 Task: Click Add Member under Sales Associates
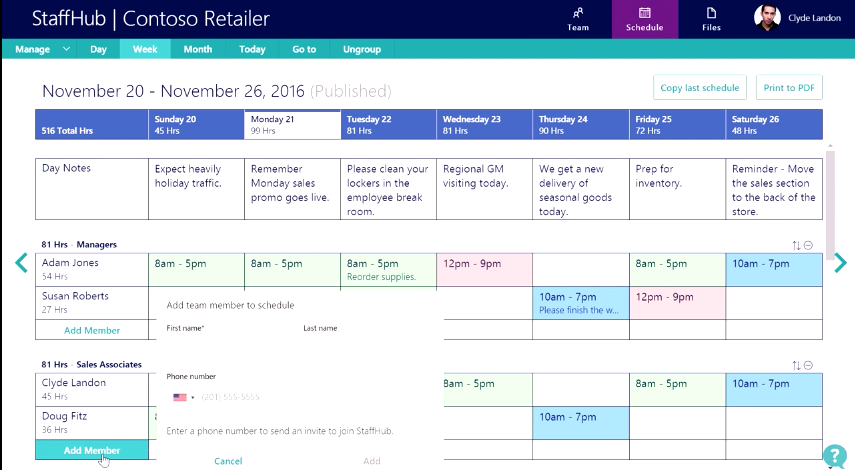click(92, 450)
